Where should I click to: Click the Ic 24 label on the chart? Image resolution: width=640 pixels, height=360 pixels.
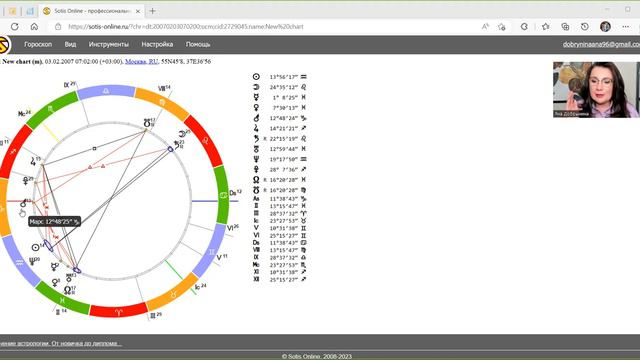200,287
